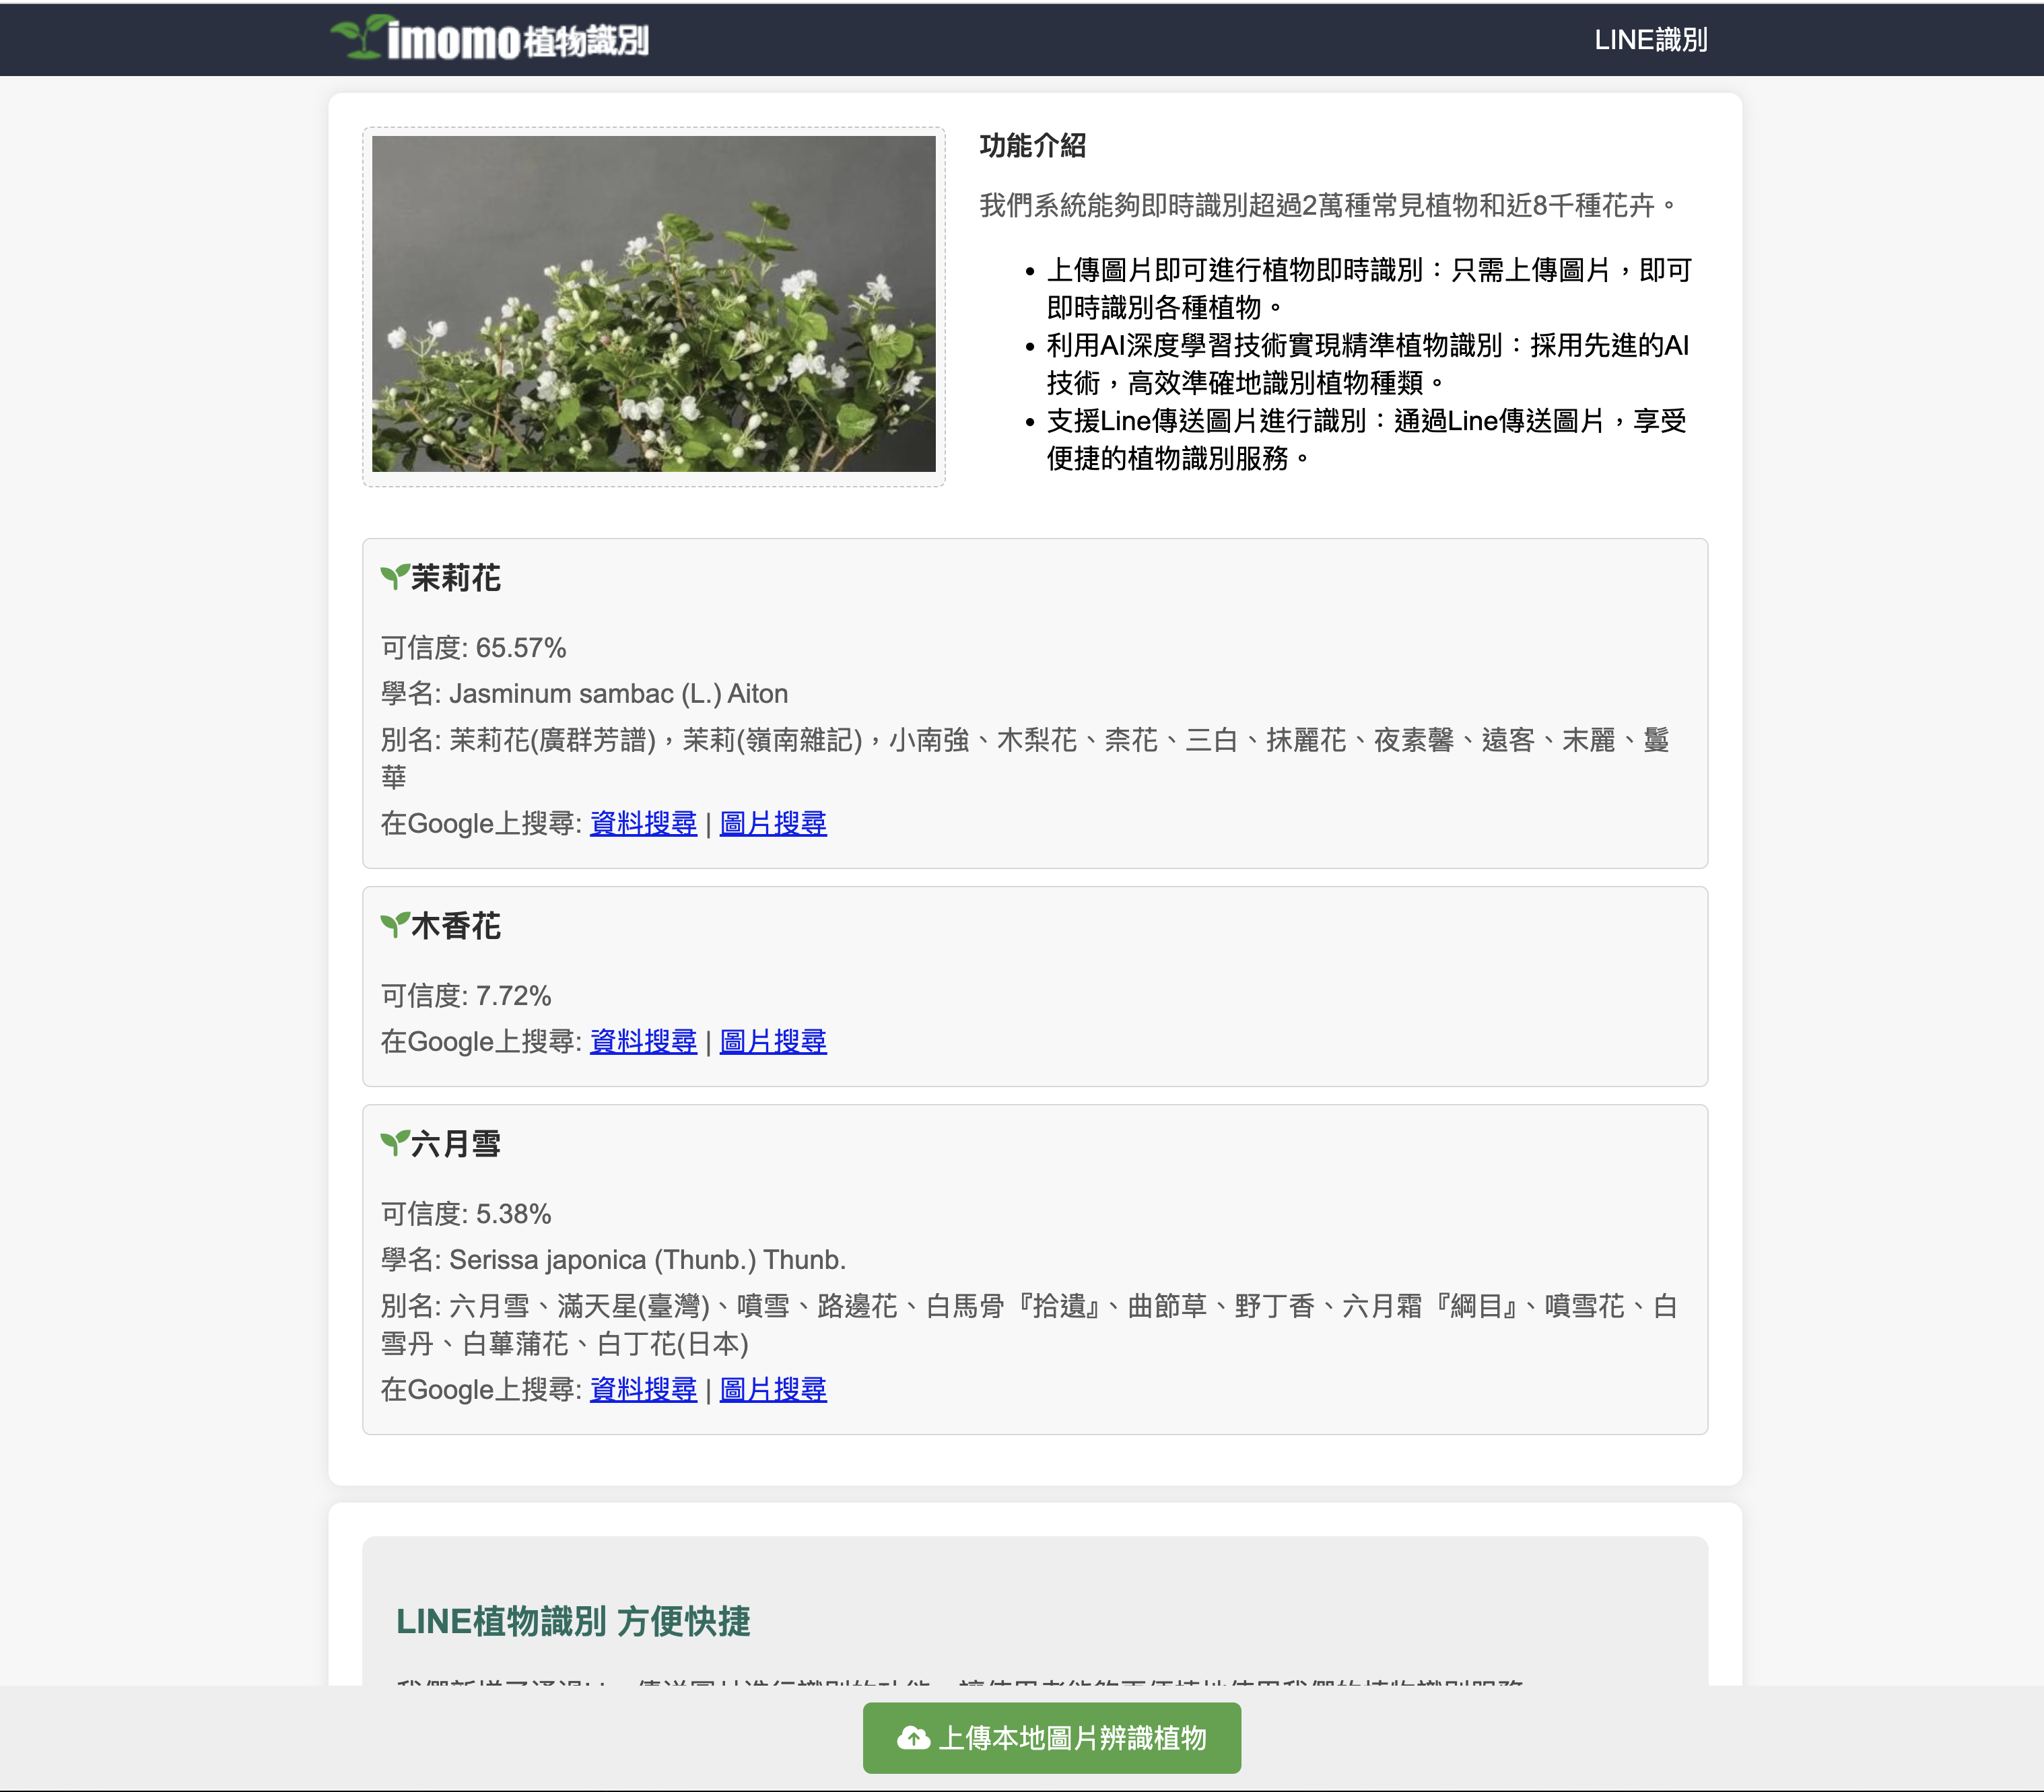Click the 功能介紹 section heading

(x=1032, y=146)
